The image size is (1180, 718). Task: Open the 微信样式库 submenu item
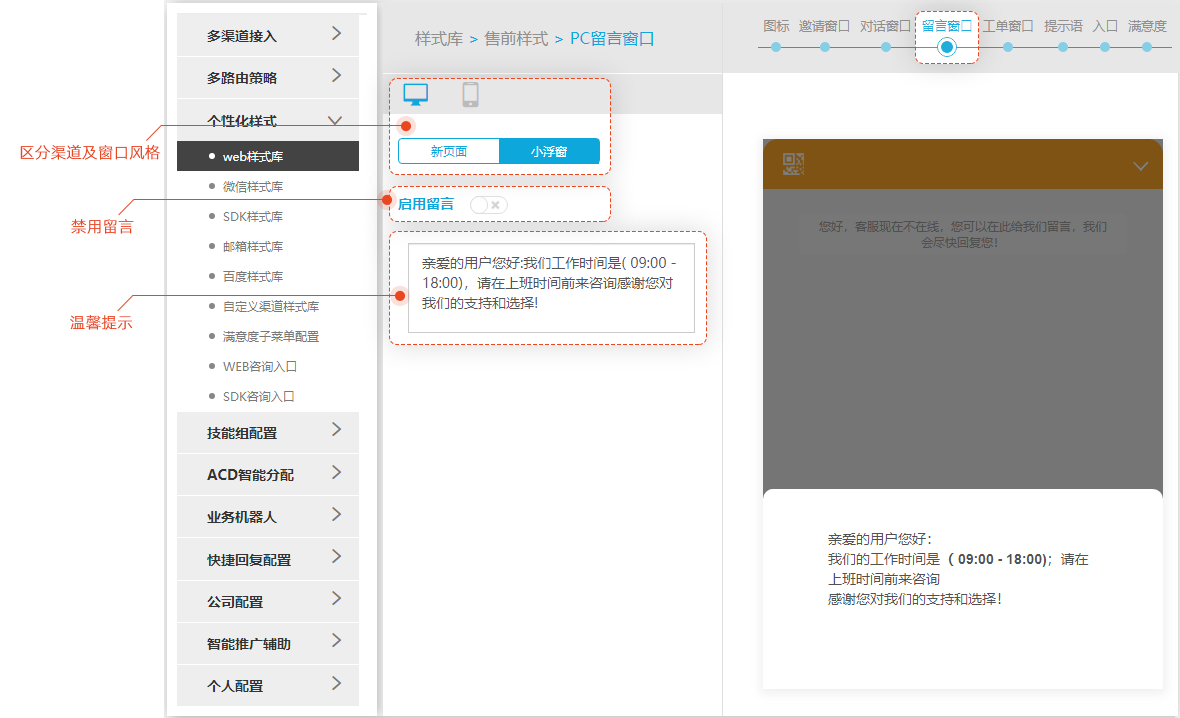click(252, 186)
